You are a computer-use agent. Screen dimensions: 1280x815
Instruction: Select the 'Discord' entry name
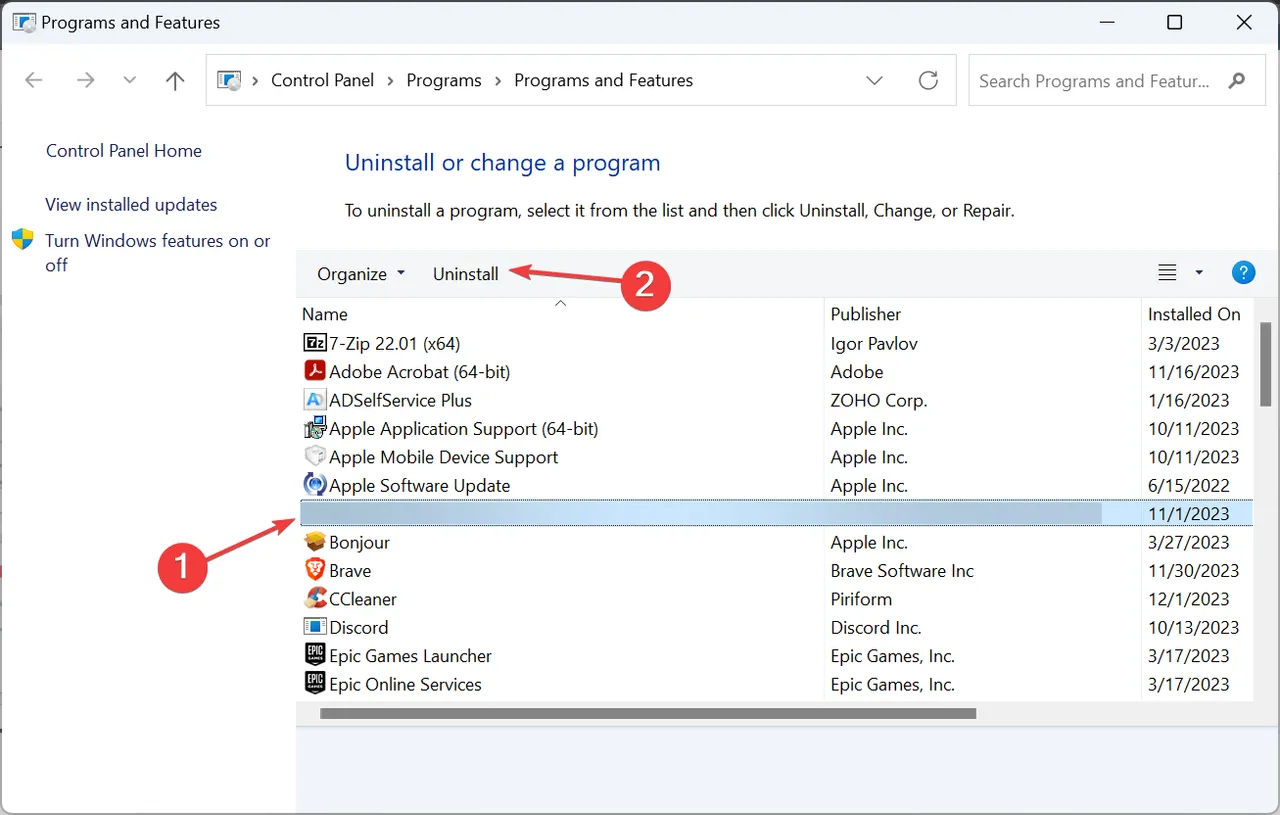[359, 628]
